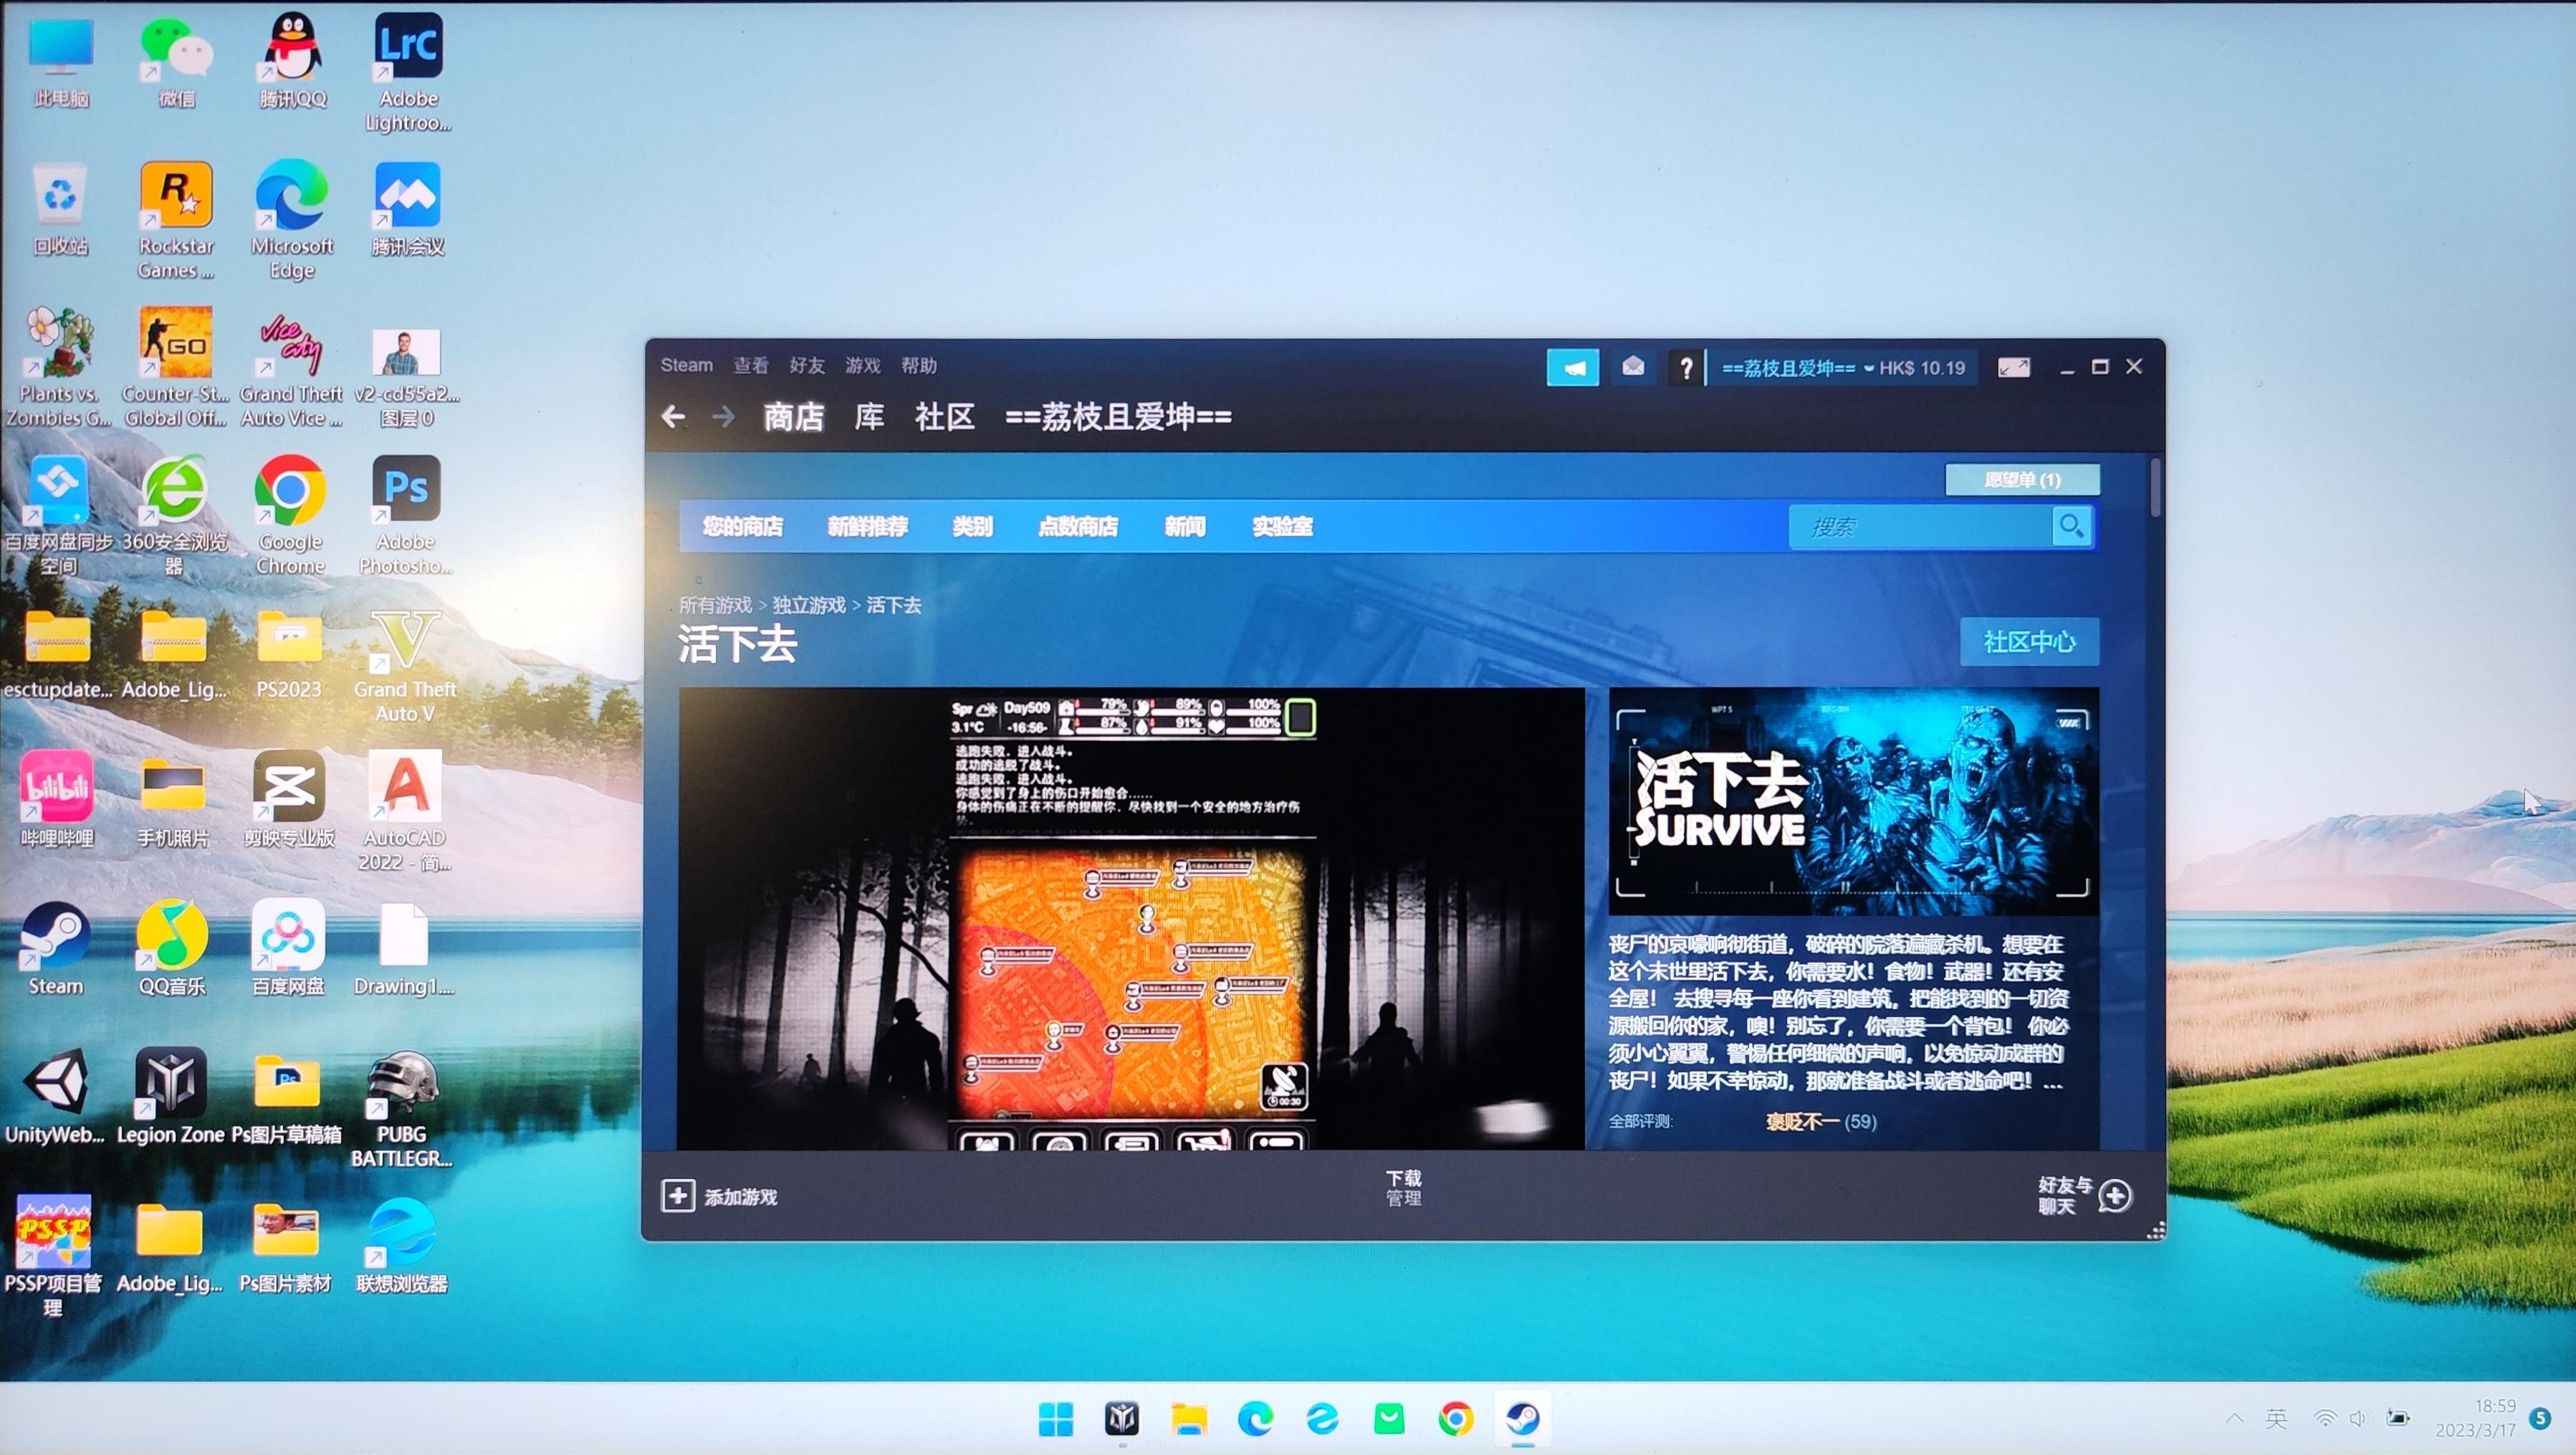Open File Explorer from the taskbar

1189,1418
